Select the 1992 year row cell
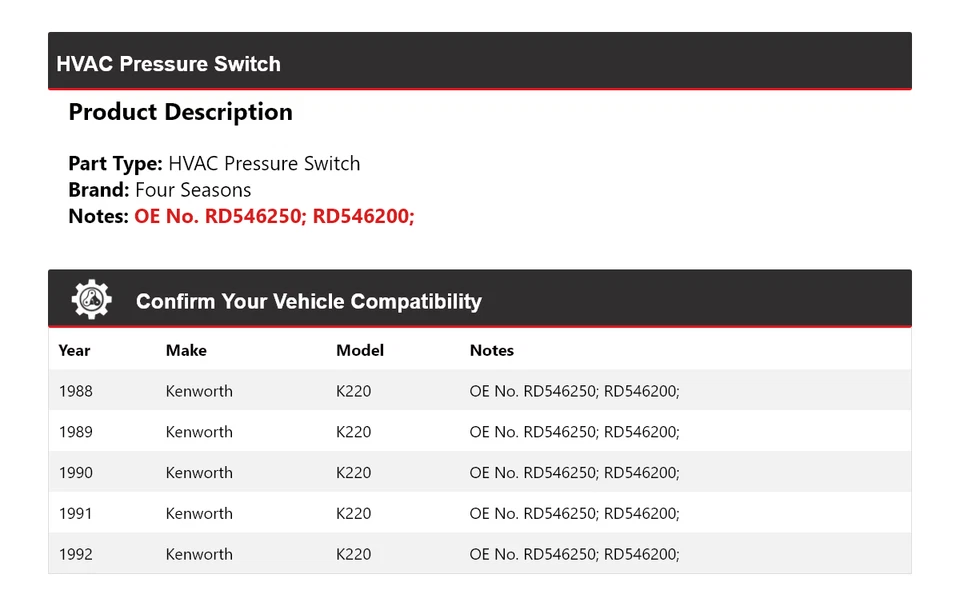Image resolution: width=960 pixels, height=606 pixels. [76, 554]
